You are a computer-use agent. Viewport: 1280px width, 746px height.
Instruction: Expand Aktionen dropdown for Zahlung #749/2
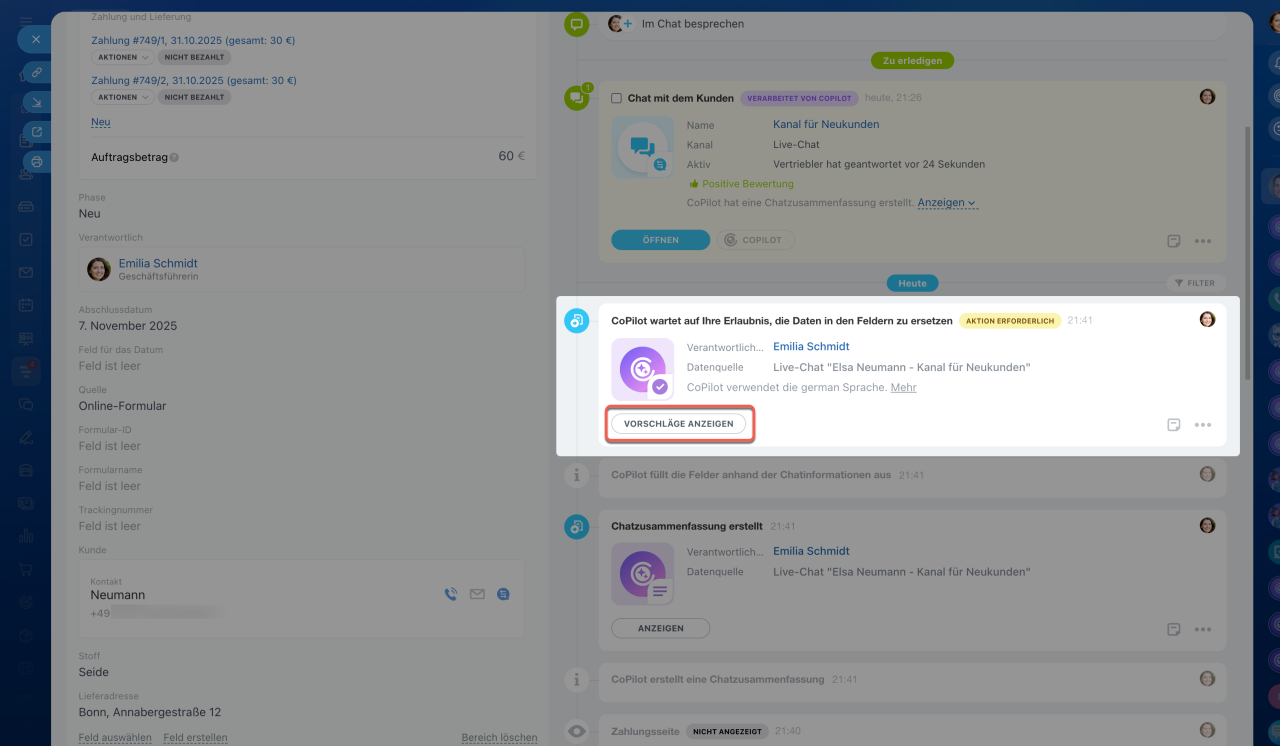pyautogui.click(x=123, y=97)
